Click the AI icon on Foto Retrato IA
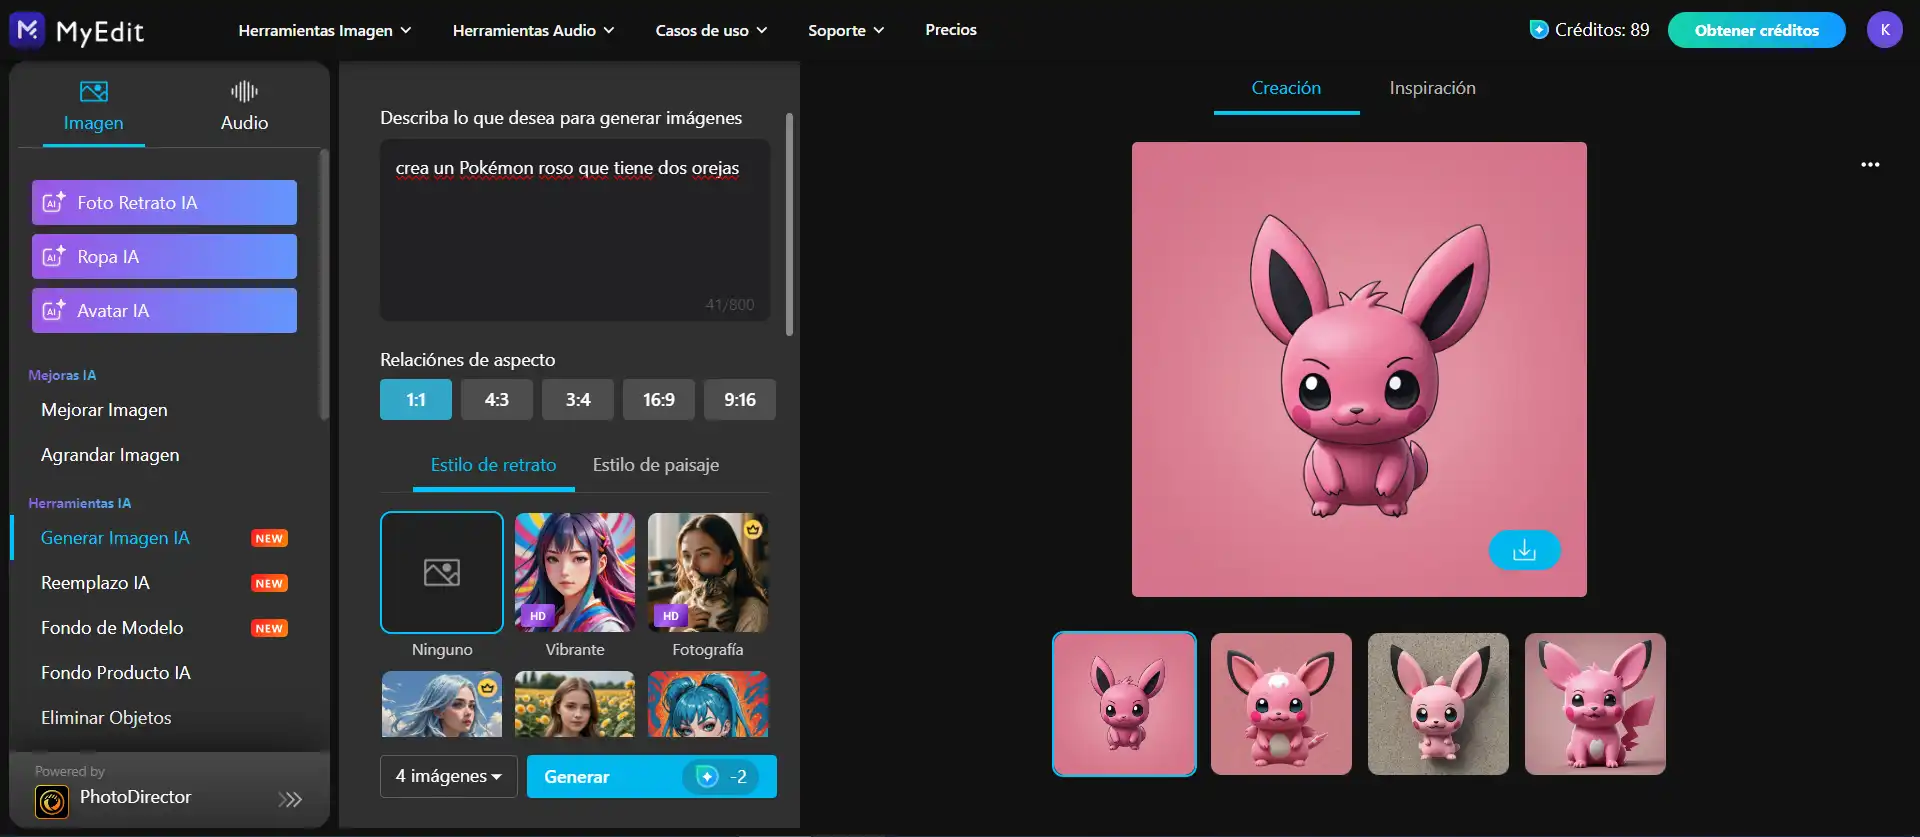This screenshot has width=1920, height=837. (54, 203)
